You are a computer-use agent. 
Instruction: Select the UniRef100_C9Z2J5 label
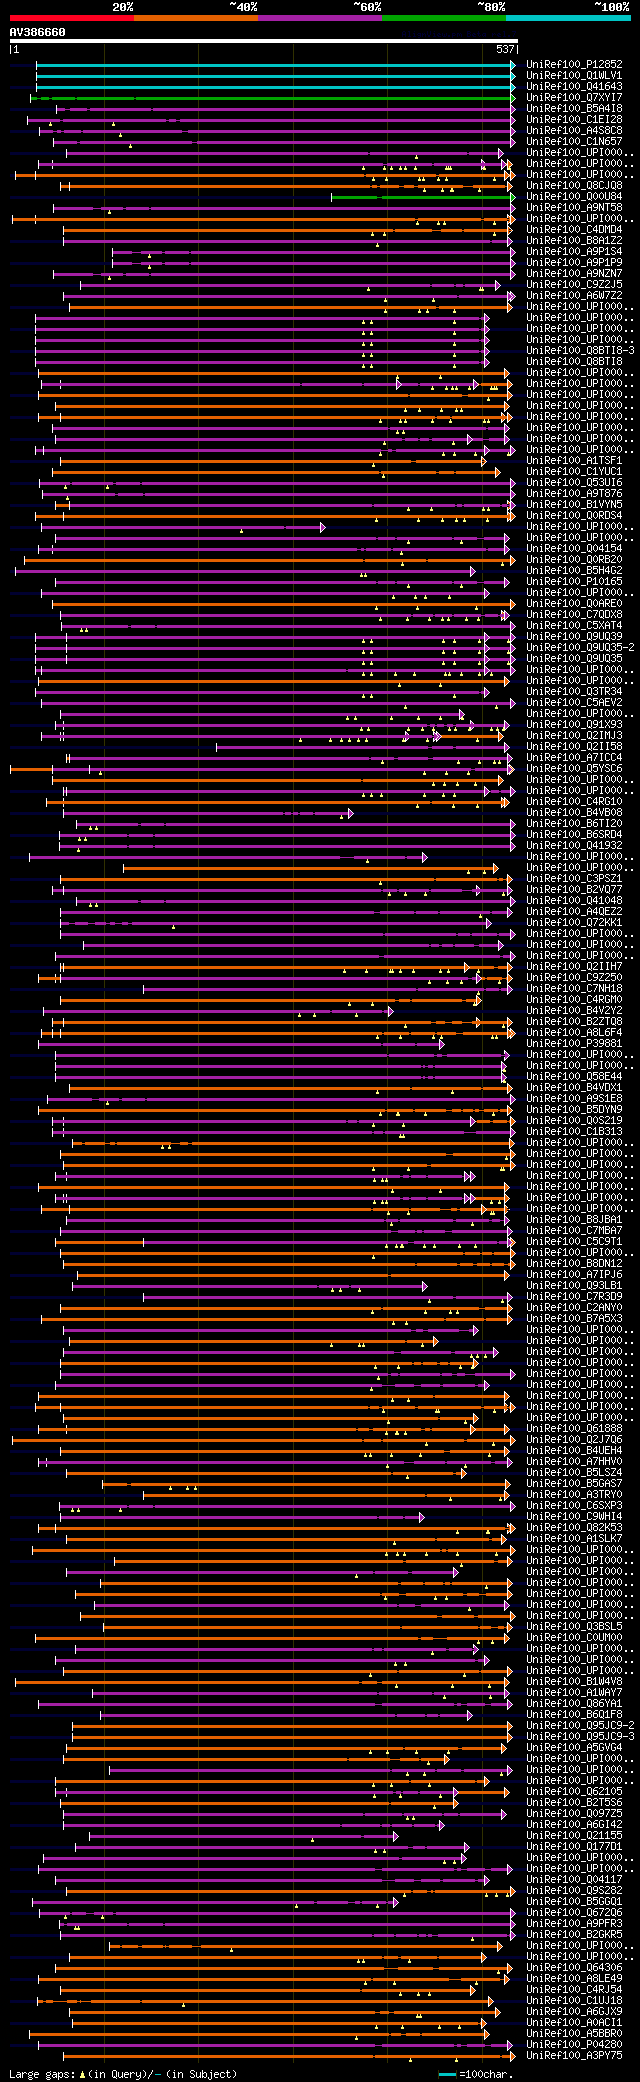[574, 284]
